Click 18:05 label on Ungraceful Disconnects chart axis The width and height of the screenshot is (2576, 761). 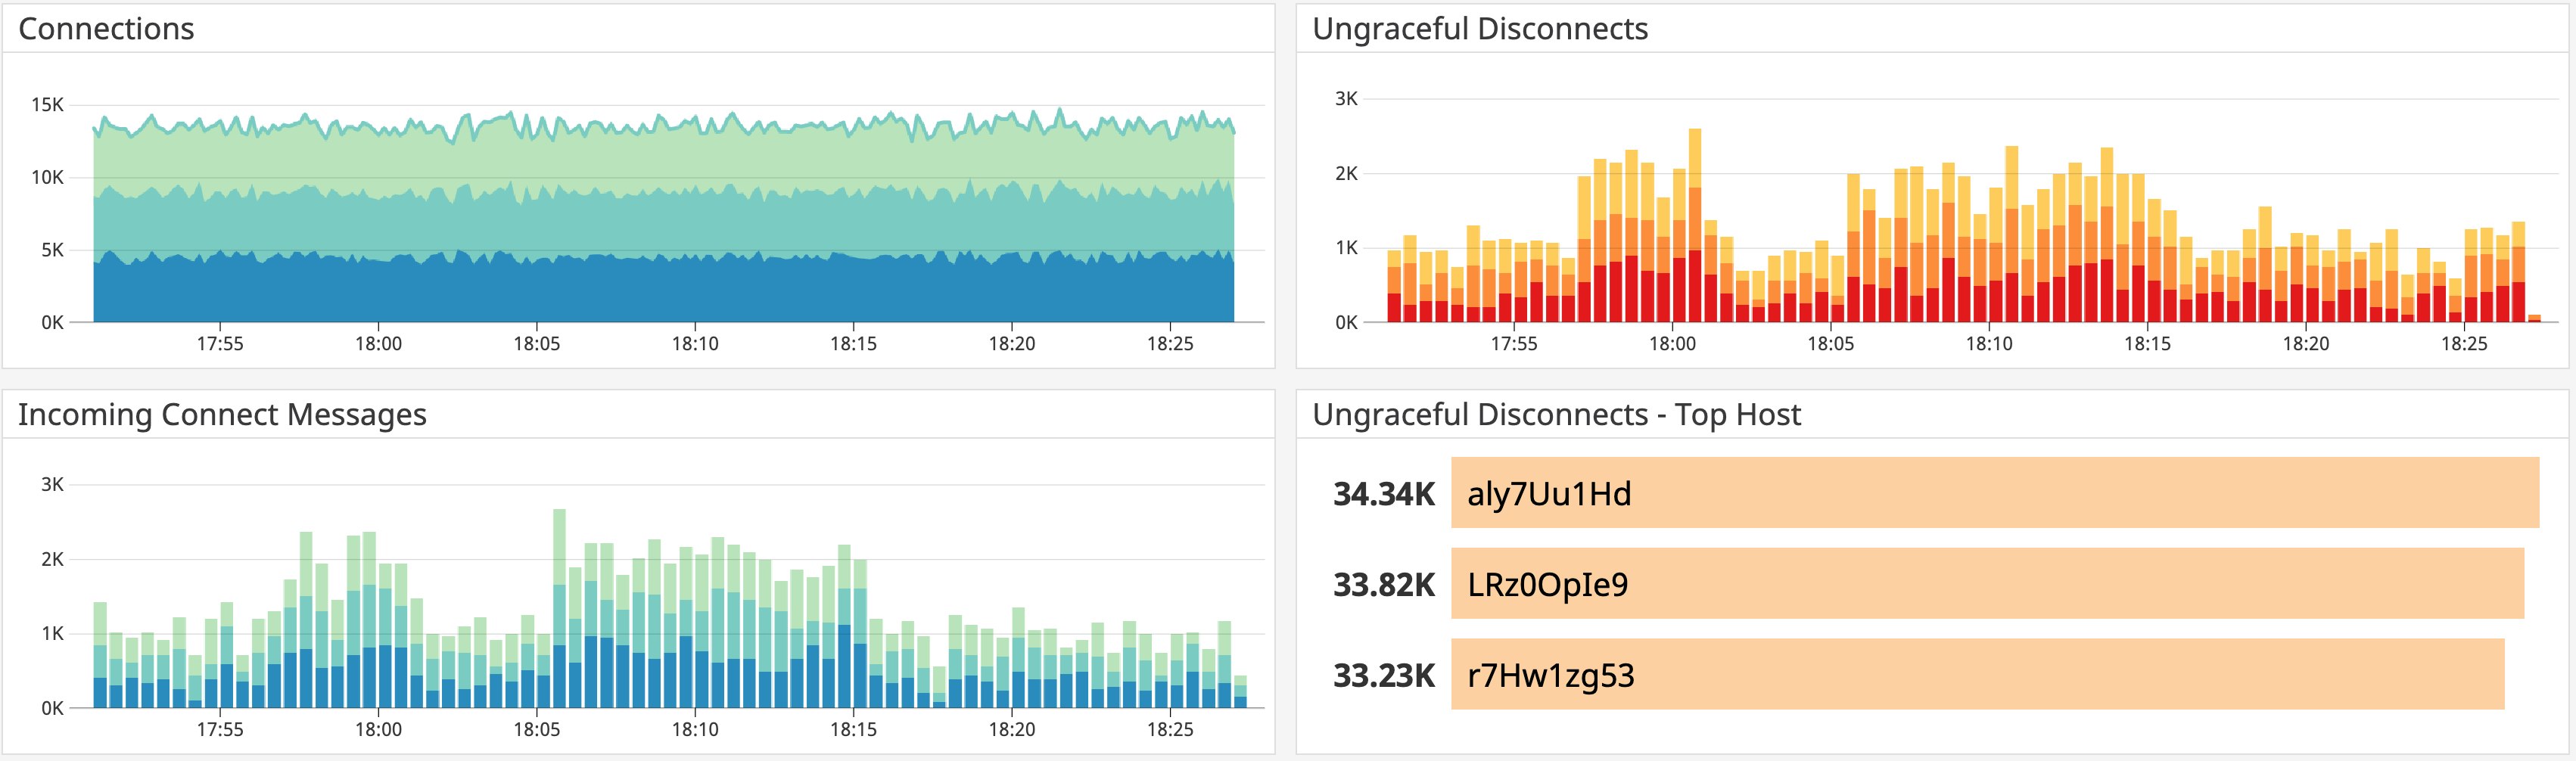pos(1830,344)
